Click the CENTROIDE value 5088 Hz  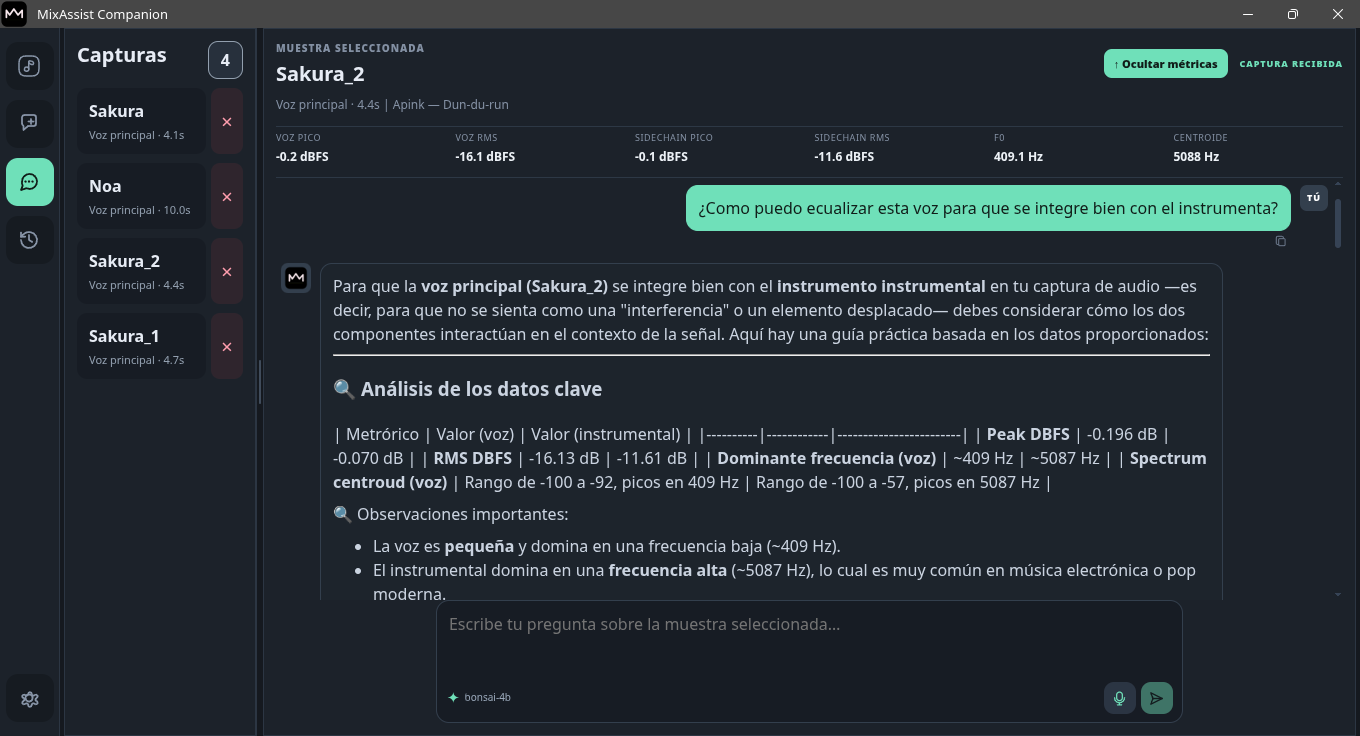click(1196, 157)
